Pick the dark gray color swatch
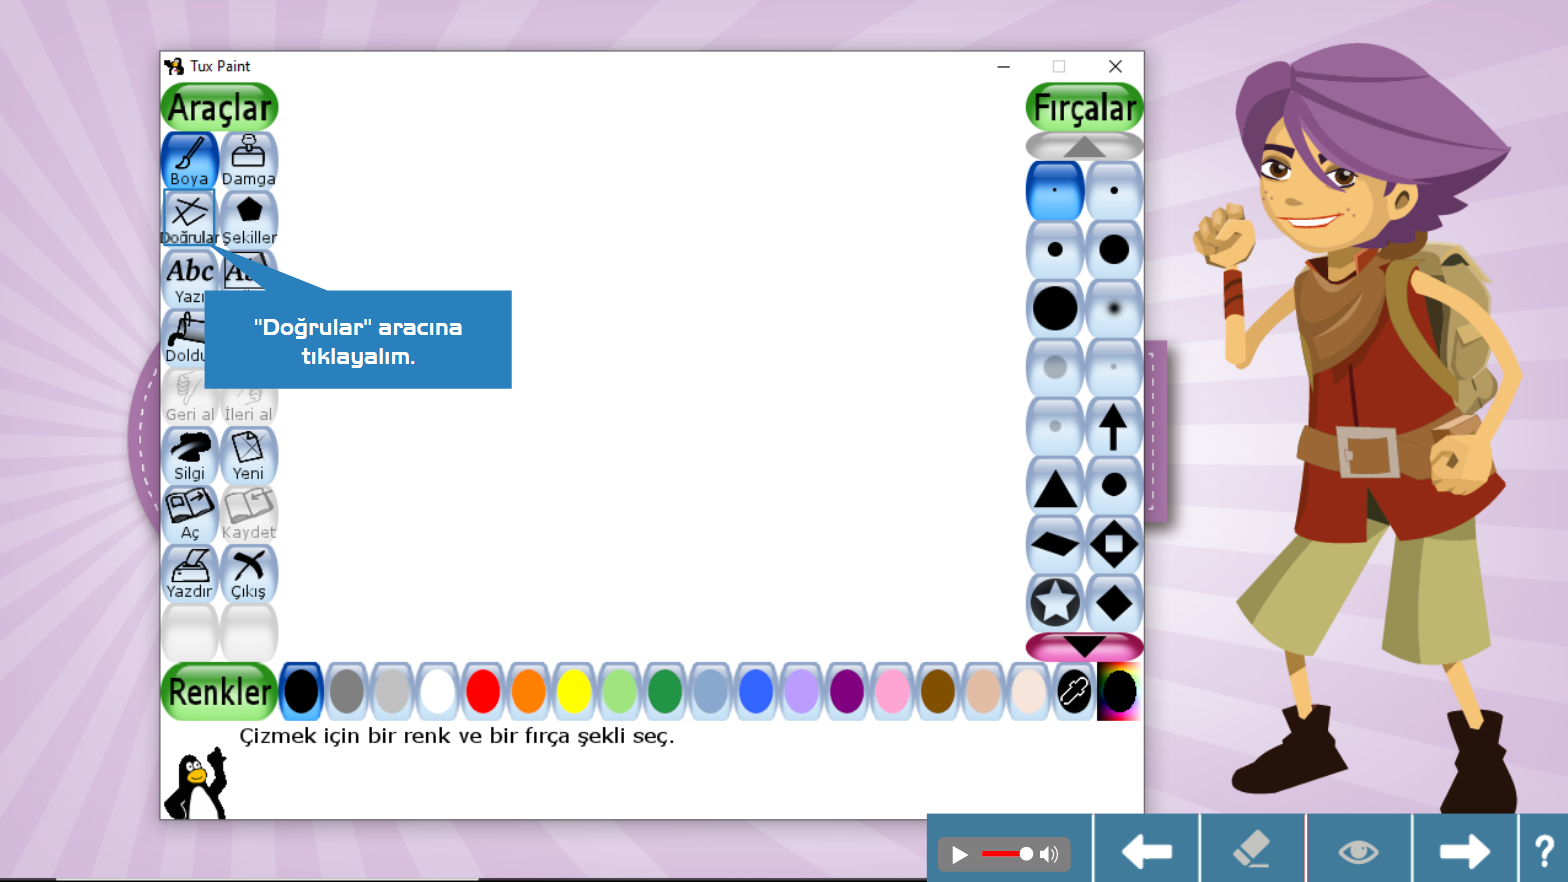Image resolution: width=1568 pixels, height=882 pixels. 347,691
